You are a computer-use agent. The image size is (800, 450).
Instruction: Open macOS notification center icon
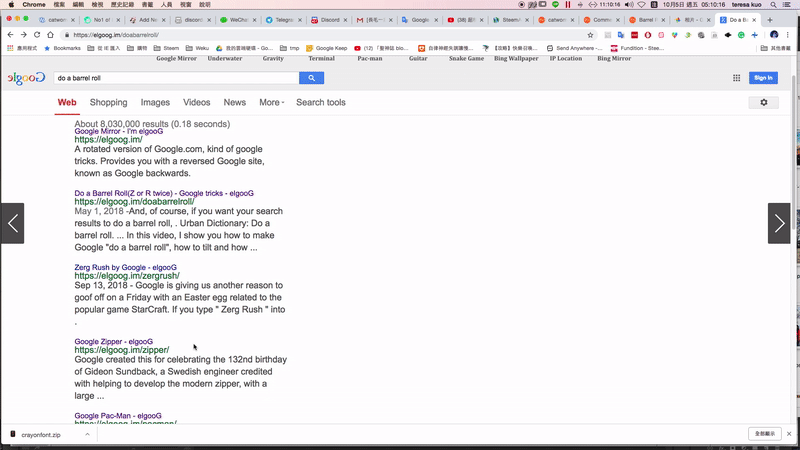[x=787, y=5]
